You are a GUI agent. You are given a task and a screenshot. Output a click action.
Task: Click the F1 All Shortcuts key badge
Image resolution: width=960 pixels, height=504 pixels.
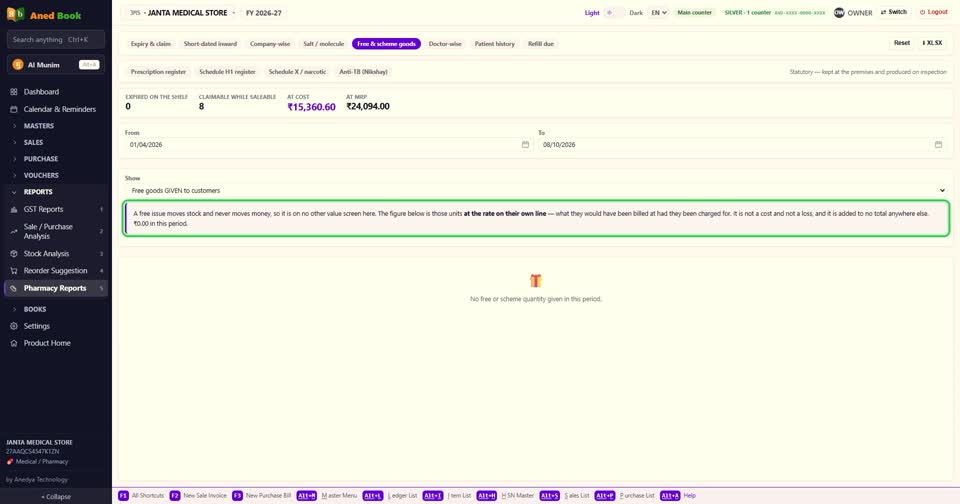tap(123, 495)
